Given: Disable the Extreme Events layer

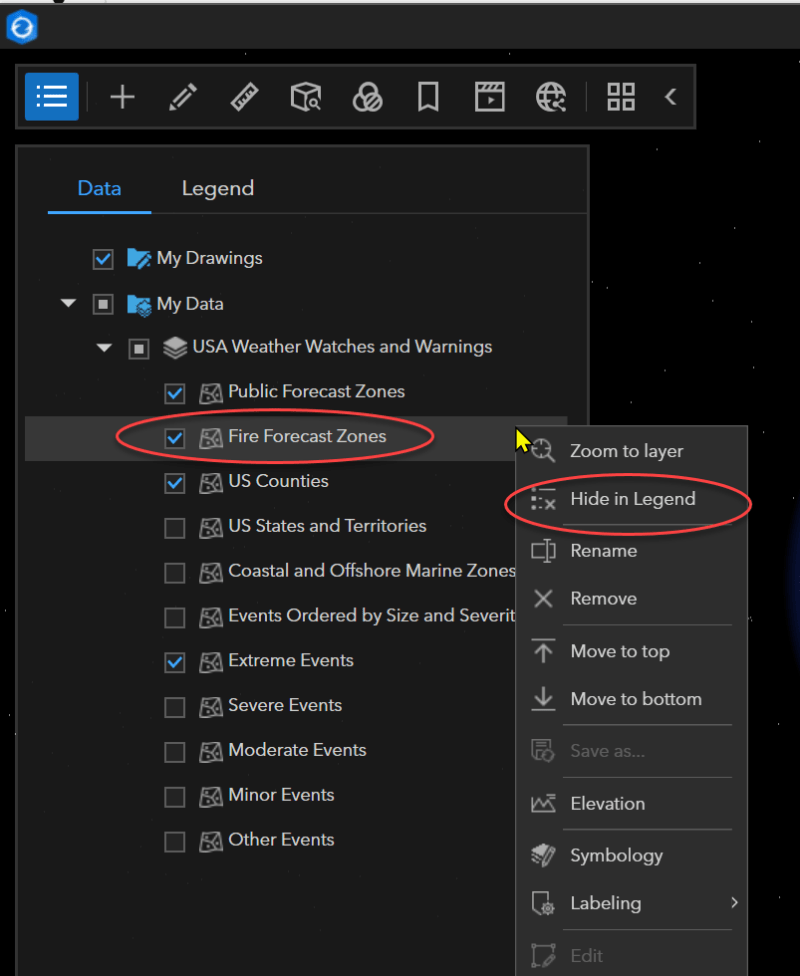Looking at the screenshot, I should pos(174,661).
